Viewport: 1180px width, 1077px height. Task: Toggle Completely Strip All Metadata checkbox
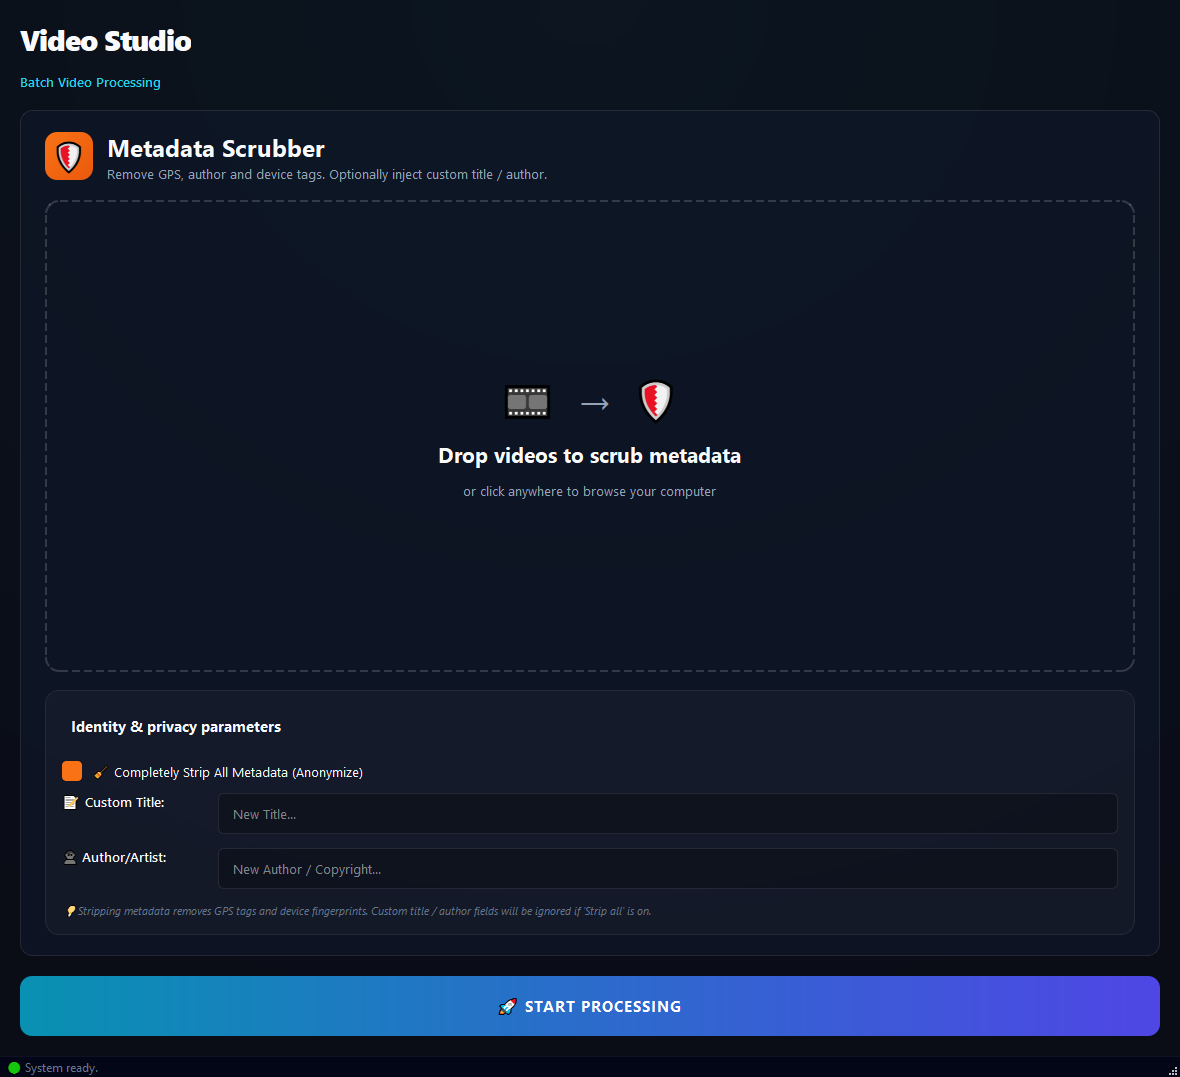[x=72, y=771]
